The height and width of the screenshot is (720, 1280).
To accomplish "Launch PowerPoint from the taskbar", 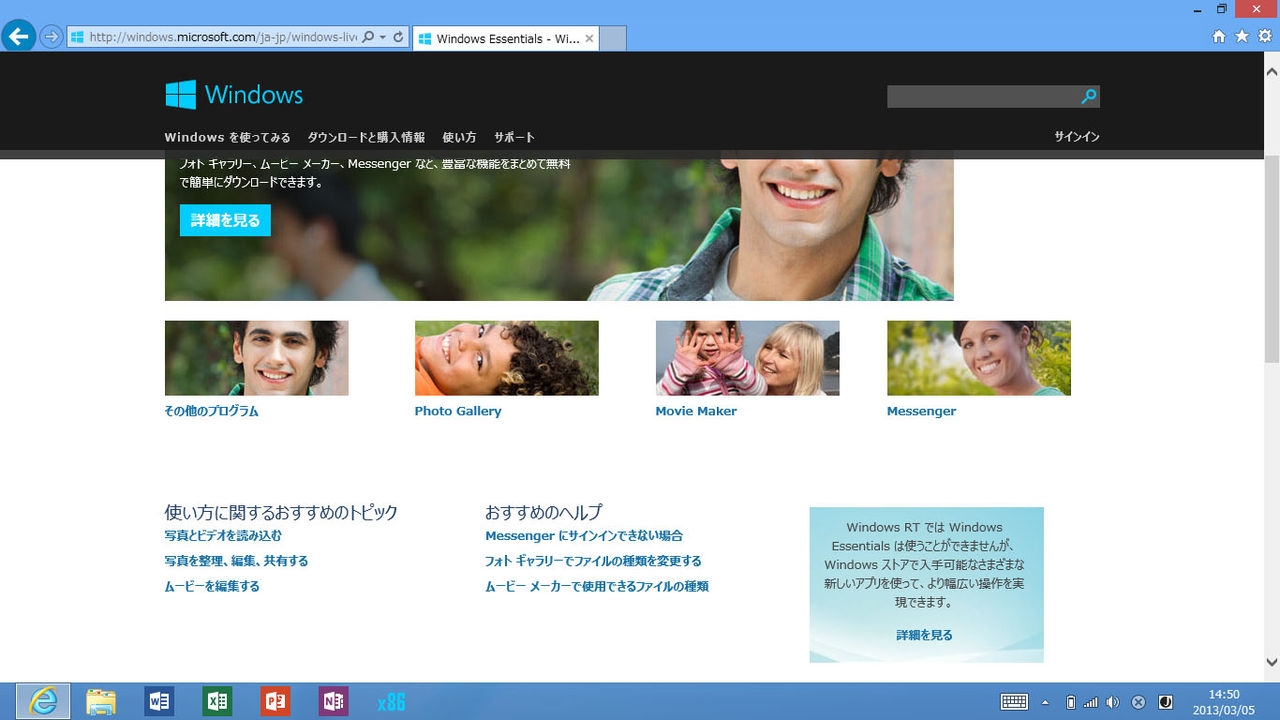I will pos(275,702).
